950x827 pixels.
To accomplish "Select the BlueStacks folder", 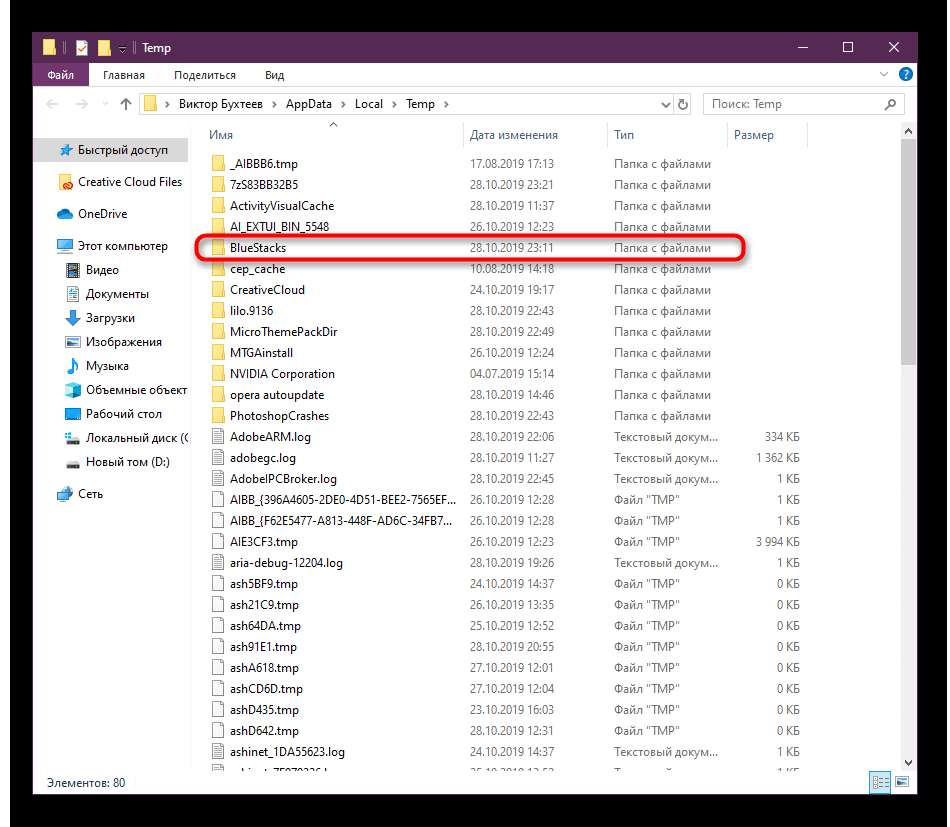I will pos(258,248).
